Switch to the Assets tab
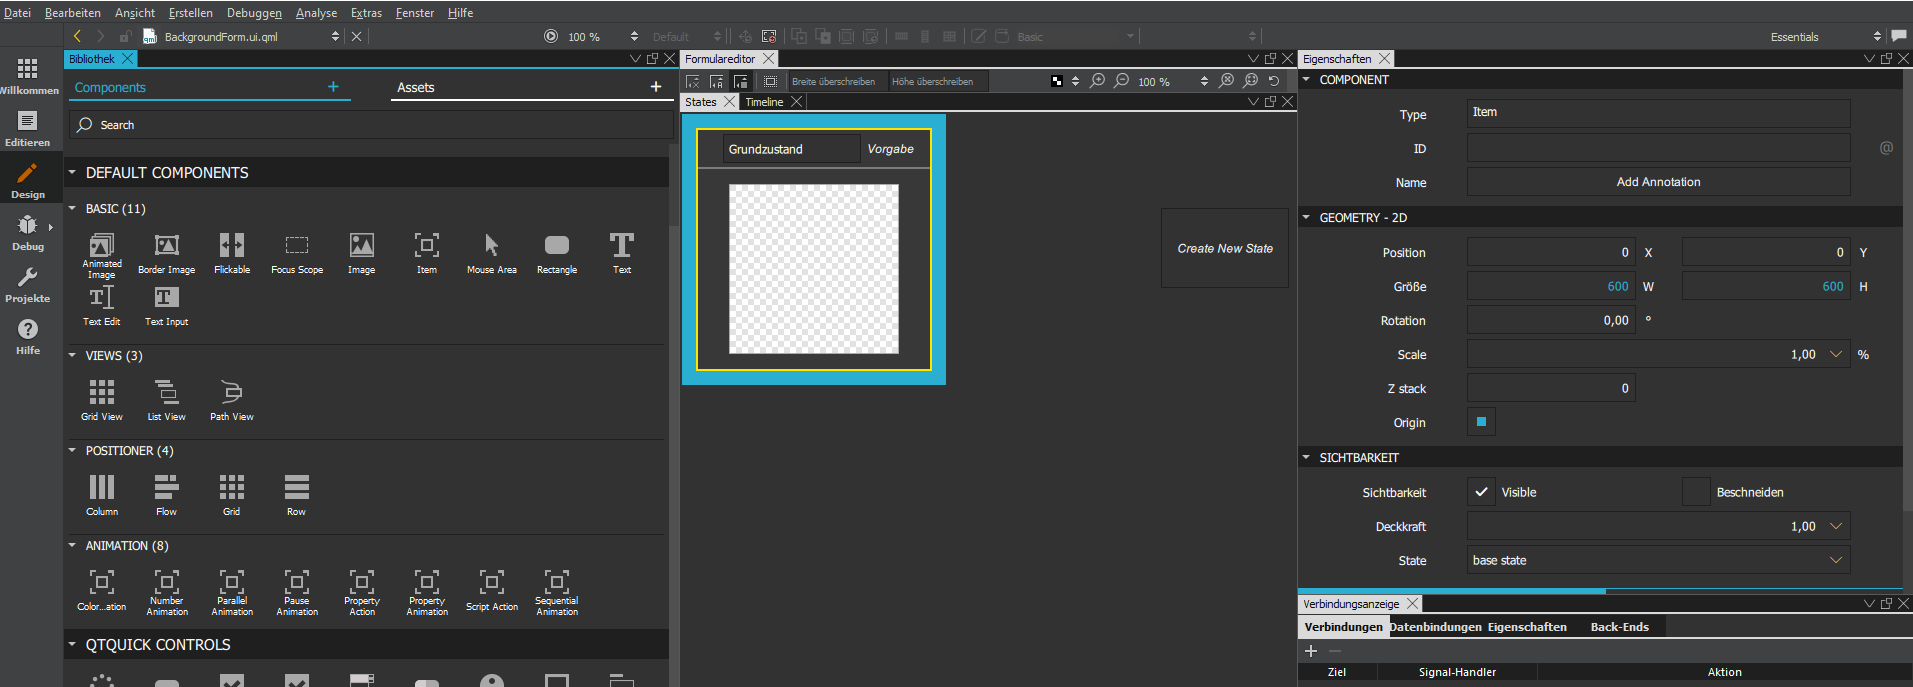Viewport: 1913px width, 687px height. (416, 88)
